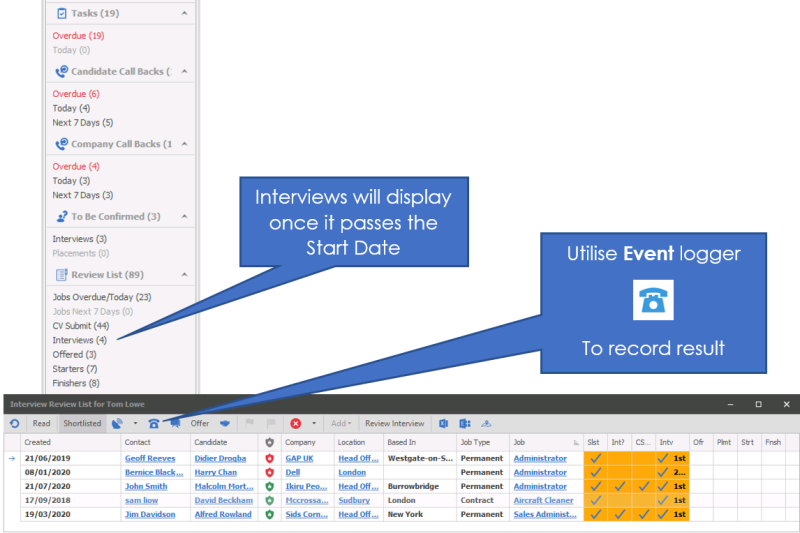
Task: Click the speech bubble icon in the toolbar
Action: 175,423
